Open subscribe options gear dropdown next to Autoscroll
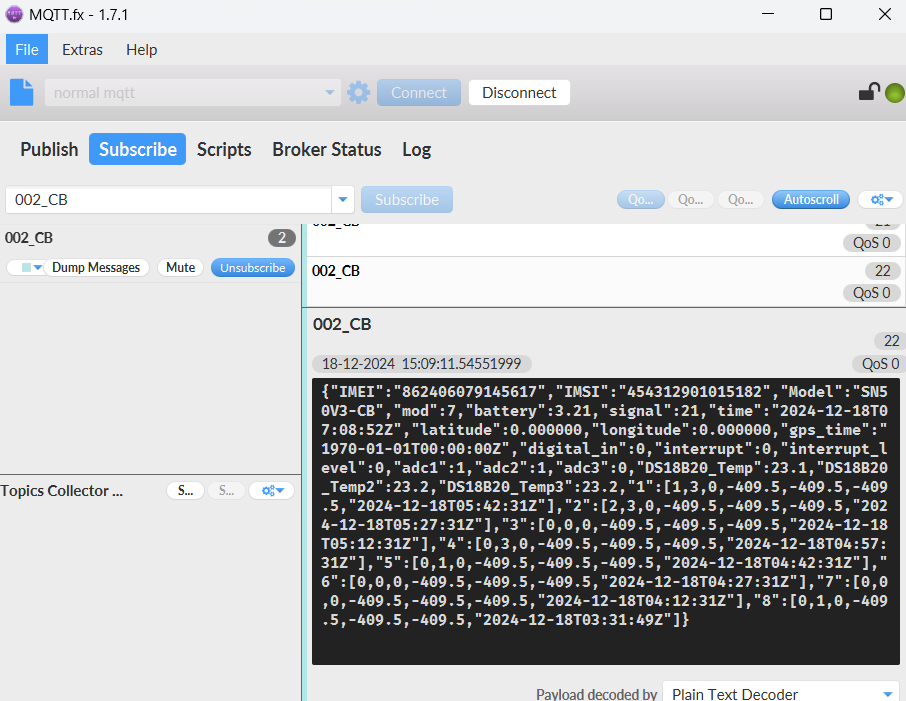Image resolution: width=906 pixels, height=701 pixels. point(881,199)
